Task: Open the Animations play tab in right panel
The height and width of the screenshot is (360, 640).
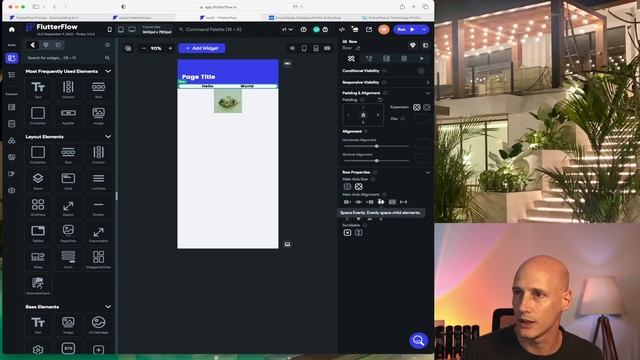Action: tap(422, 58)
